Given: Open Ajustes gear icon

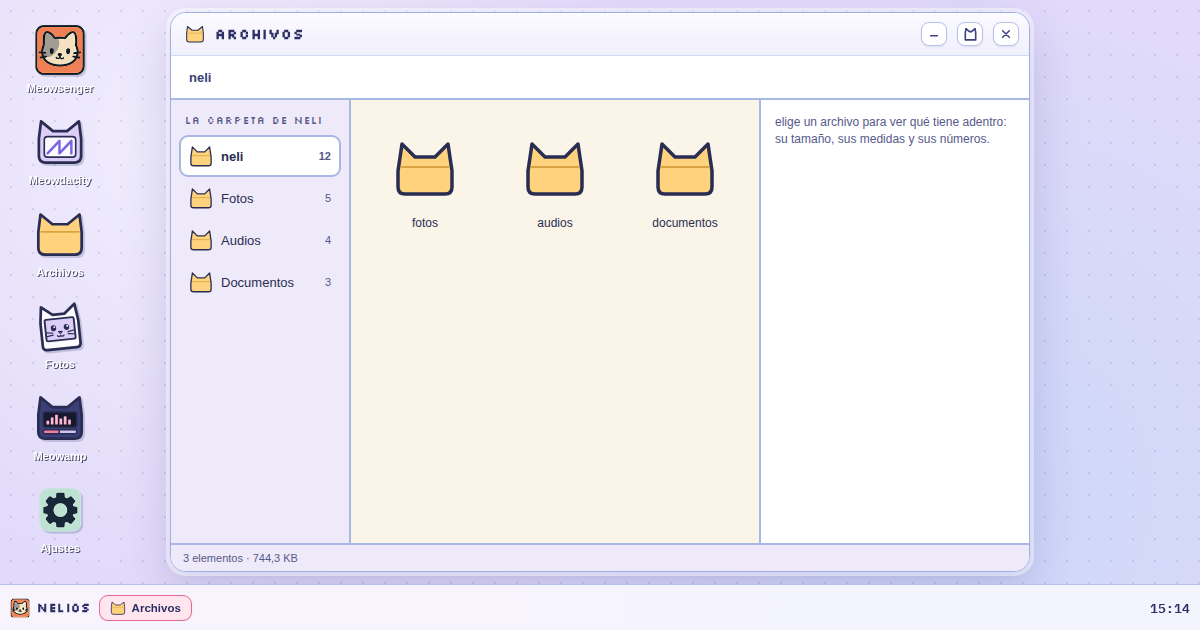Looking at the screenshot, I should tap(60, 519).
